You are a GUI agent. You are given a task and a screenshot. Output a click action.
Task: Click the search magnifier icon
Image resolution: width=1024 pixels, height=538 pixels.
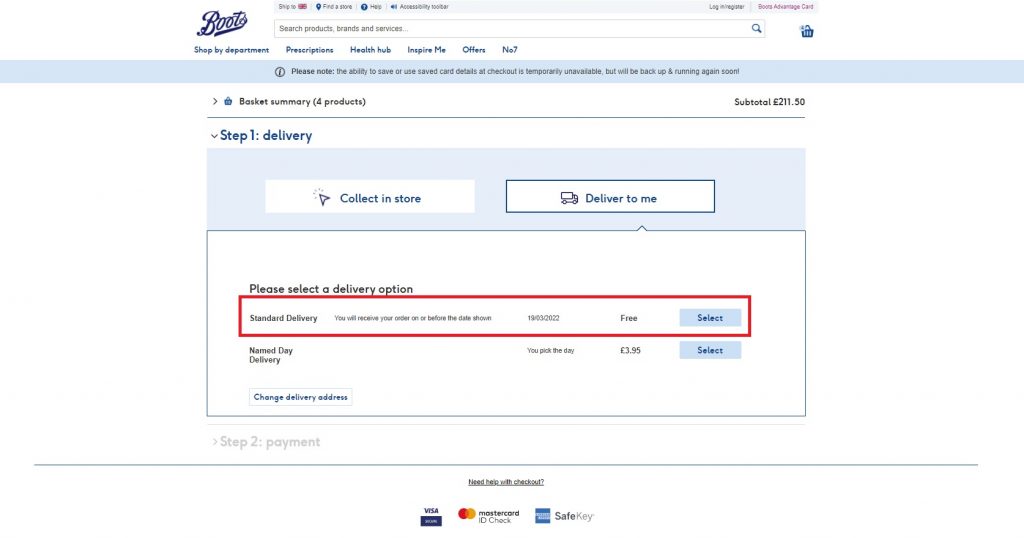(x=756, y=29)
